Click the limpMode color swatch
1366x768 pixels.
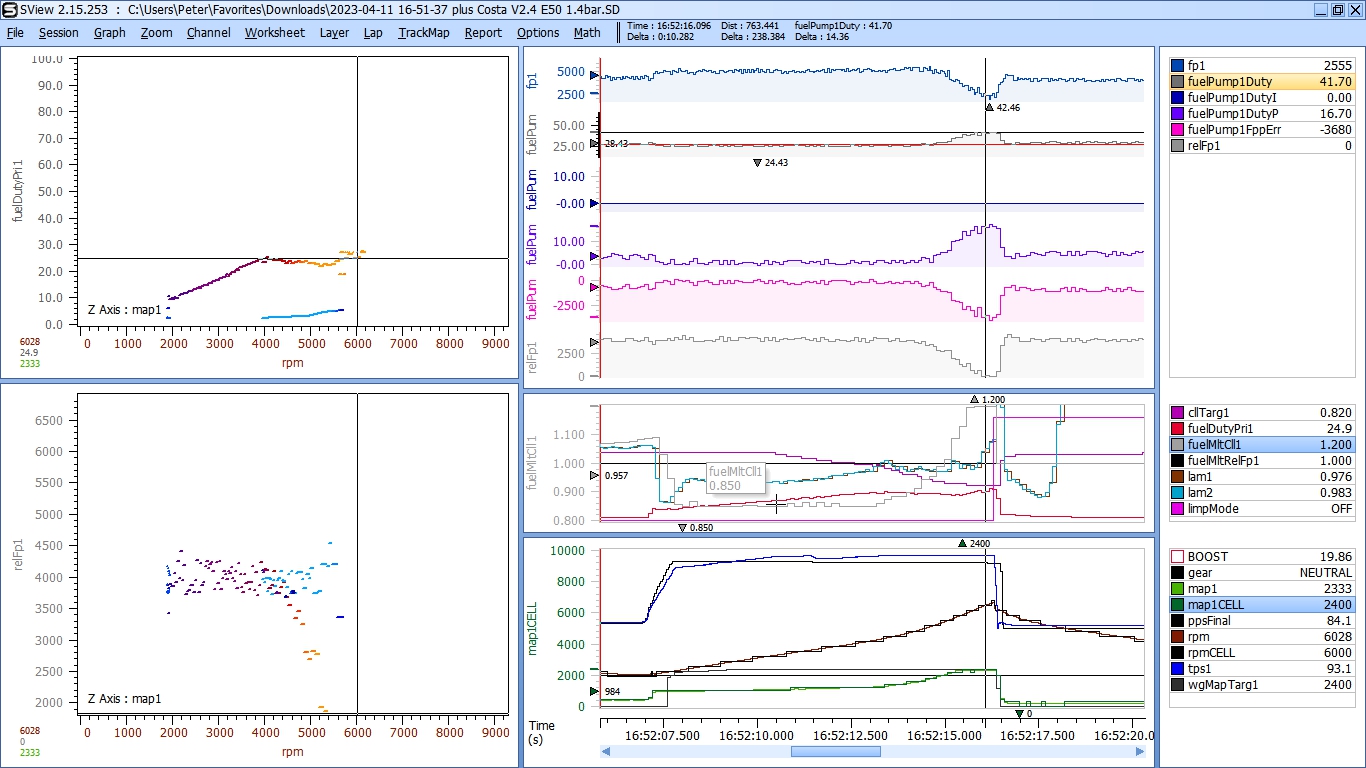point(1177,509)
